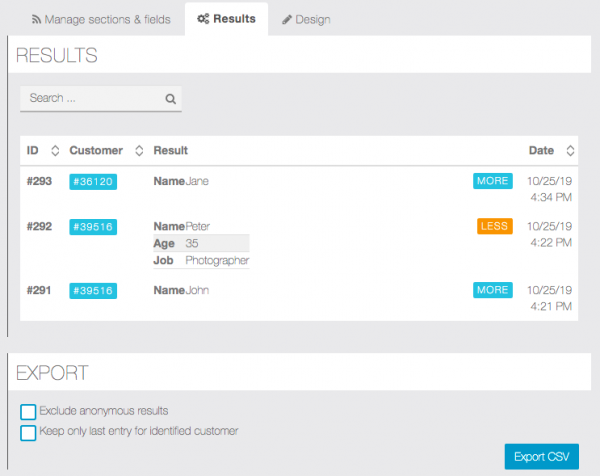Click the Export CSV button
Image resolution: width=600 pixels, height=476 pixels.
point(541,456)
